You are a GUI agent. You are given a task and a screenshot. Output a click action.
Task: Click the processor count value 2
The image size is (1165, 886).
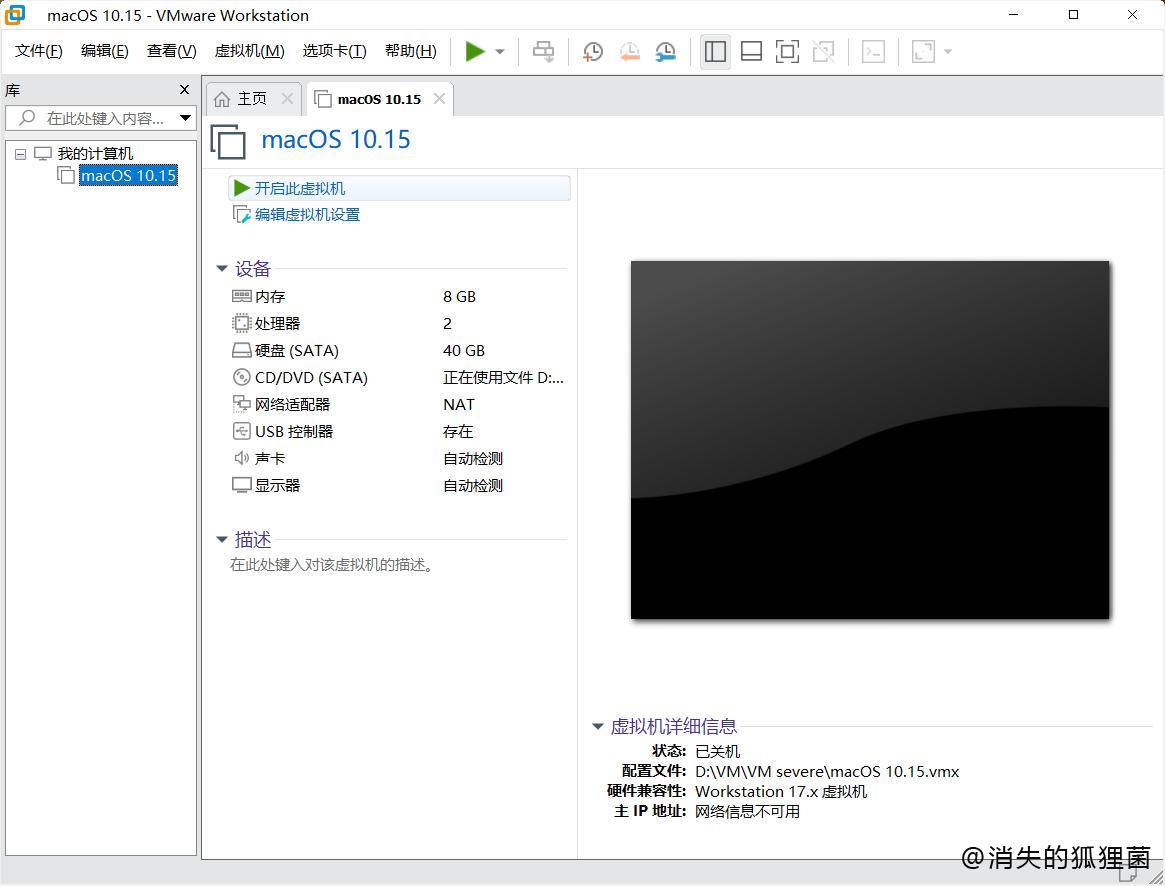[x=447, y=323]
